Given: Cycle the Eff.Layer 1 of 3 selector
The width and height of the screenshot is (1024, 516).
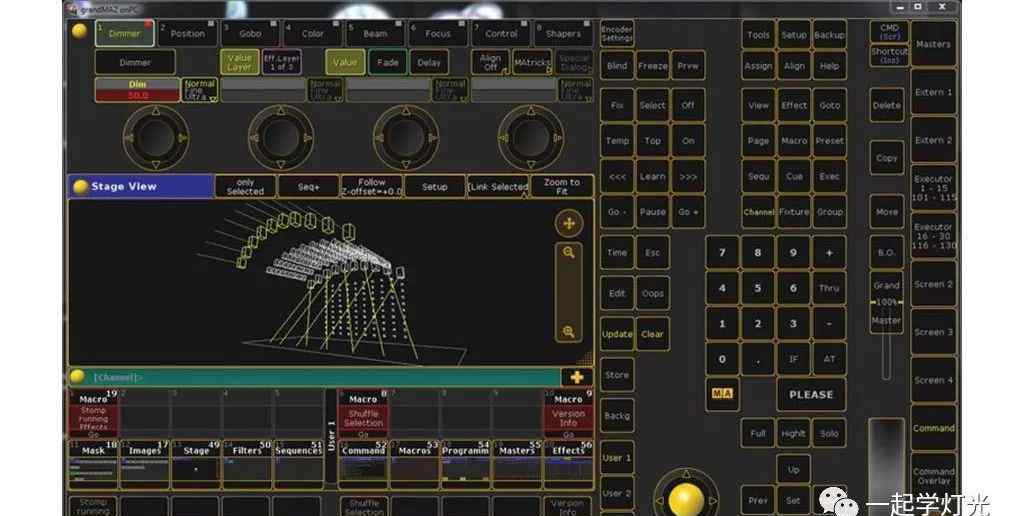Looking at the screenshot, I should point(281,62).
